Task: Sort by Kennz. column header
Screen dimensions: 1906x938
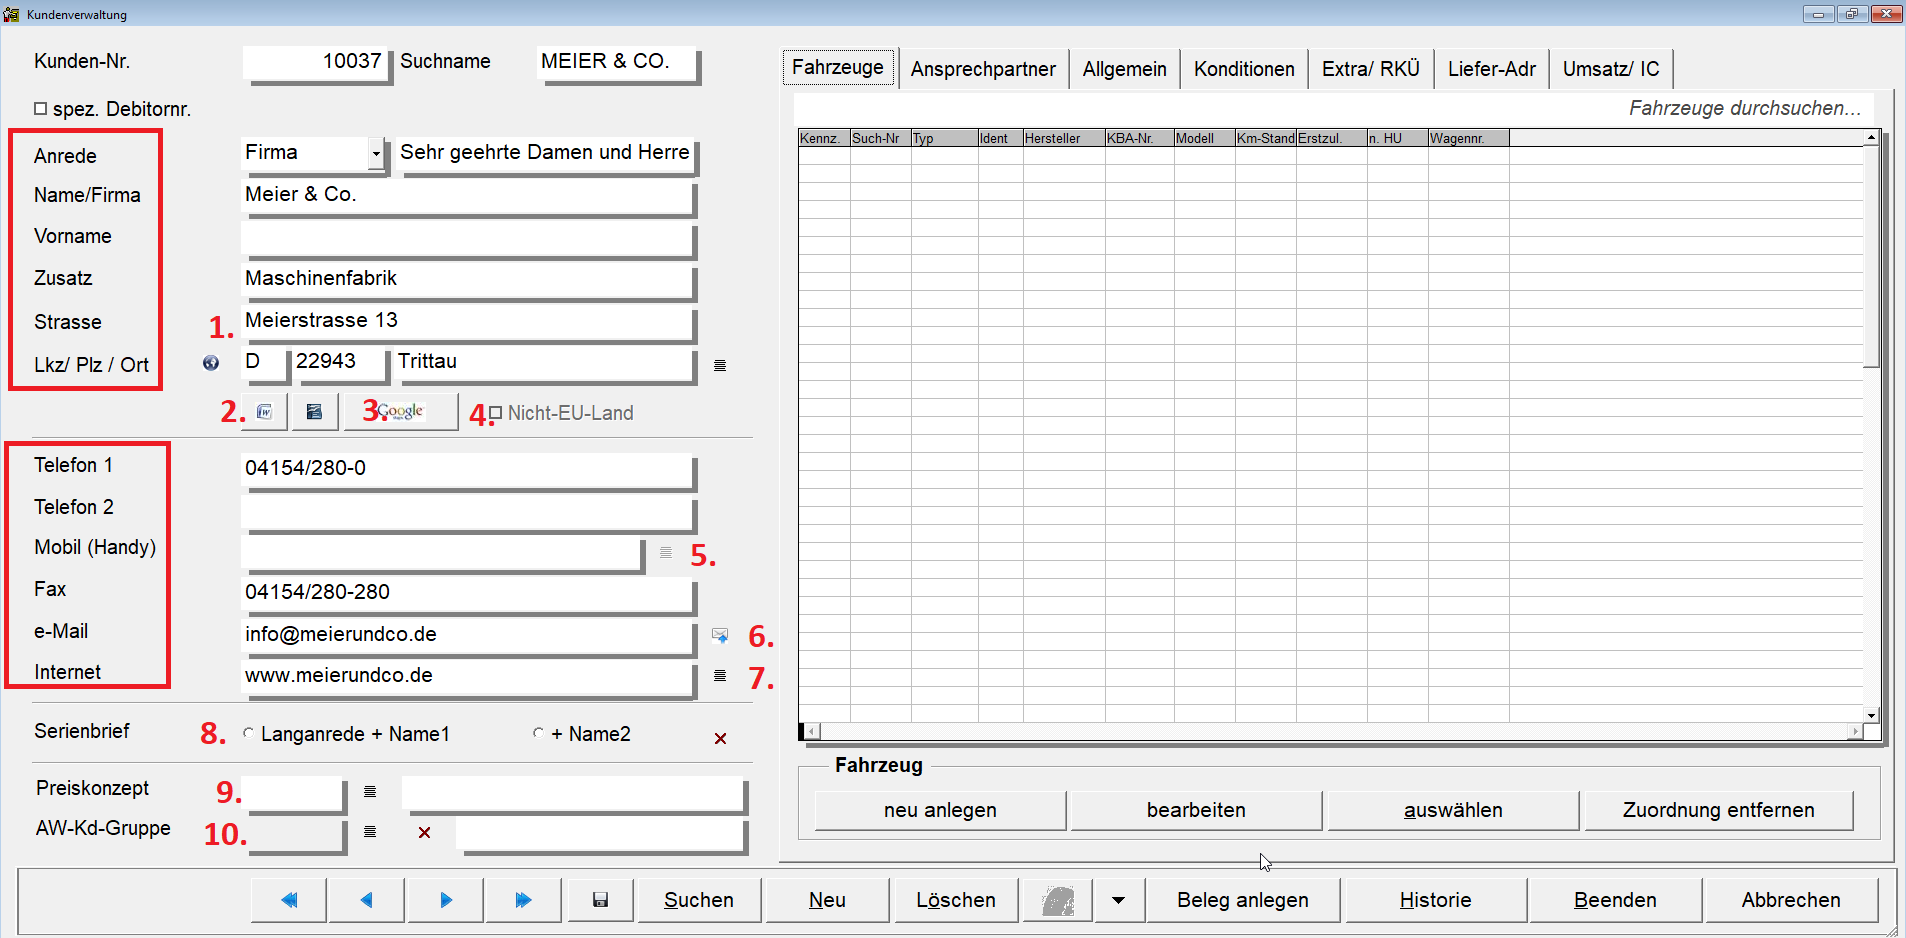Action: click(824, 138)
